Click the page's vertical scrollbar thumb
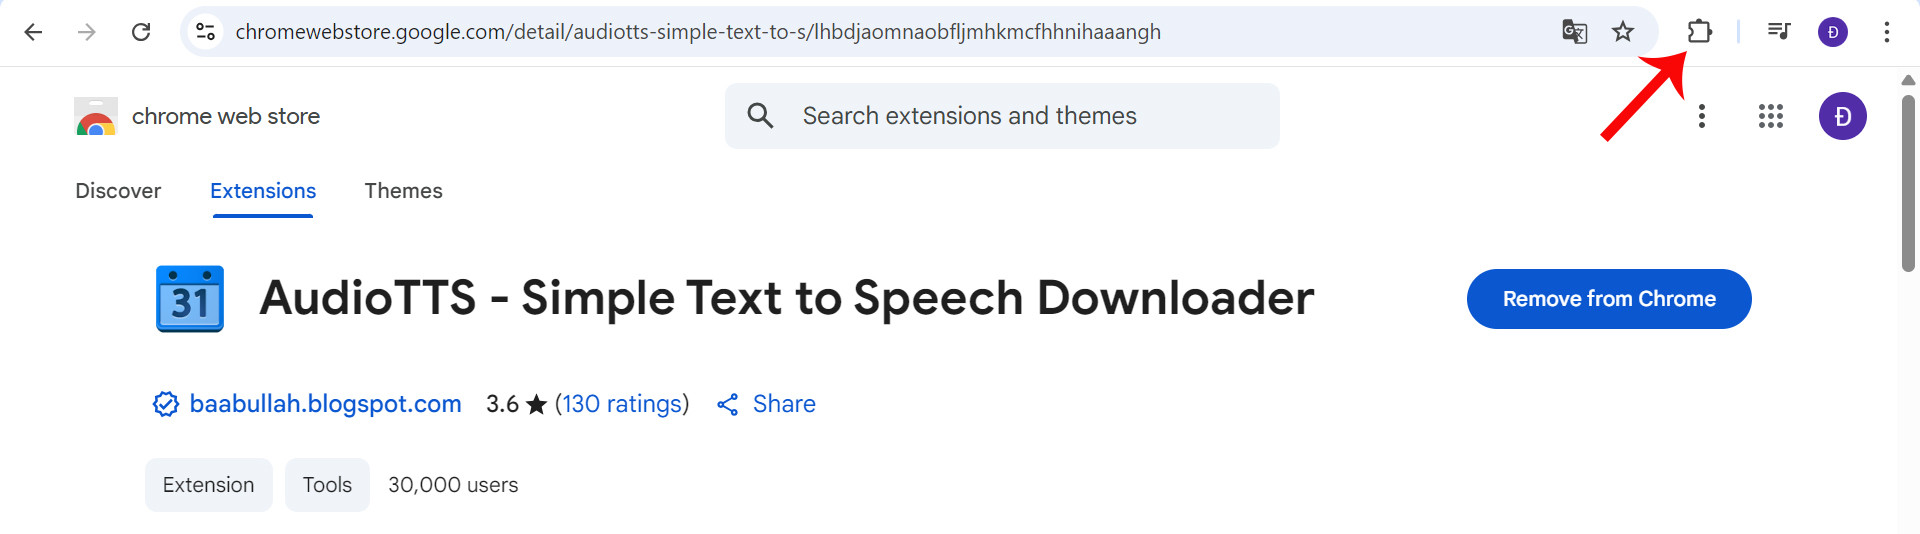 coord(1908,180)
